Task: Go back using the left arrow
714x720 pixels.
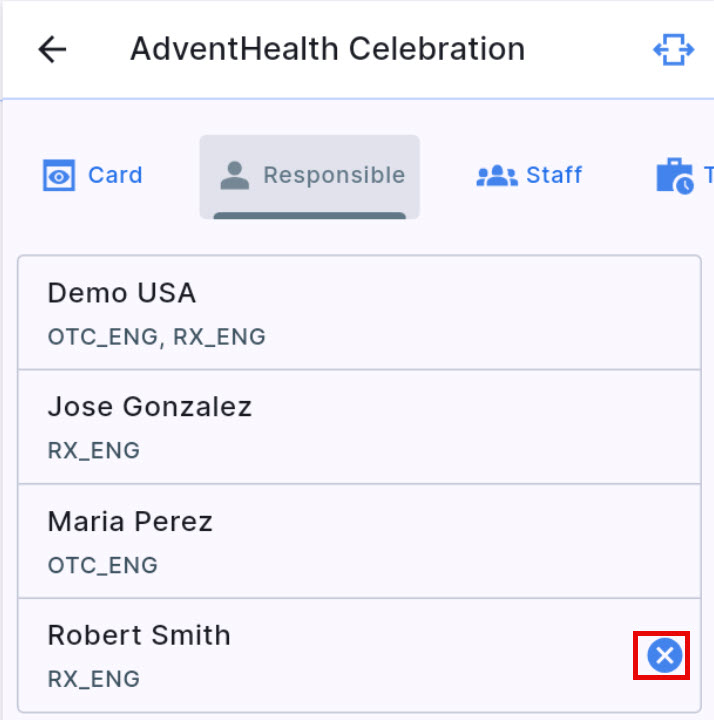Action: point(52,50)
